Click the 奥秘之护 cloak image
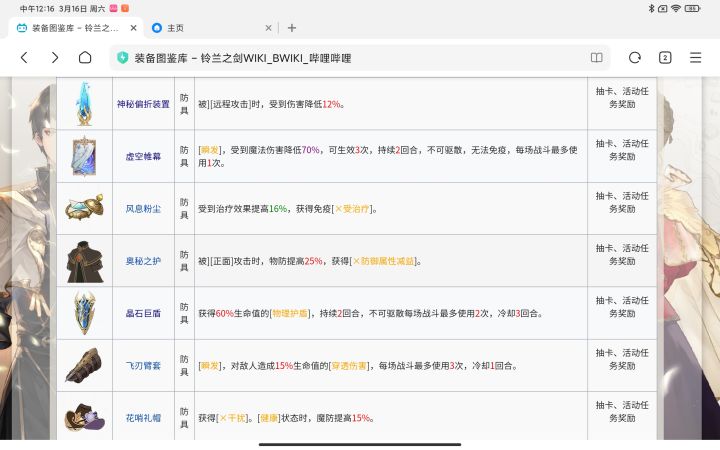The width and height of the screenshot is (720, 450). tap(85, 262)
